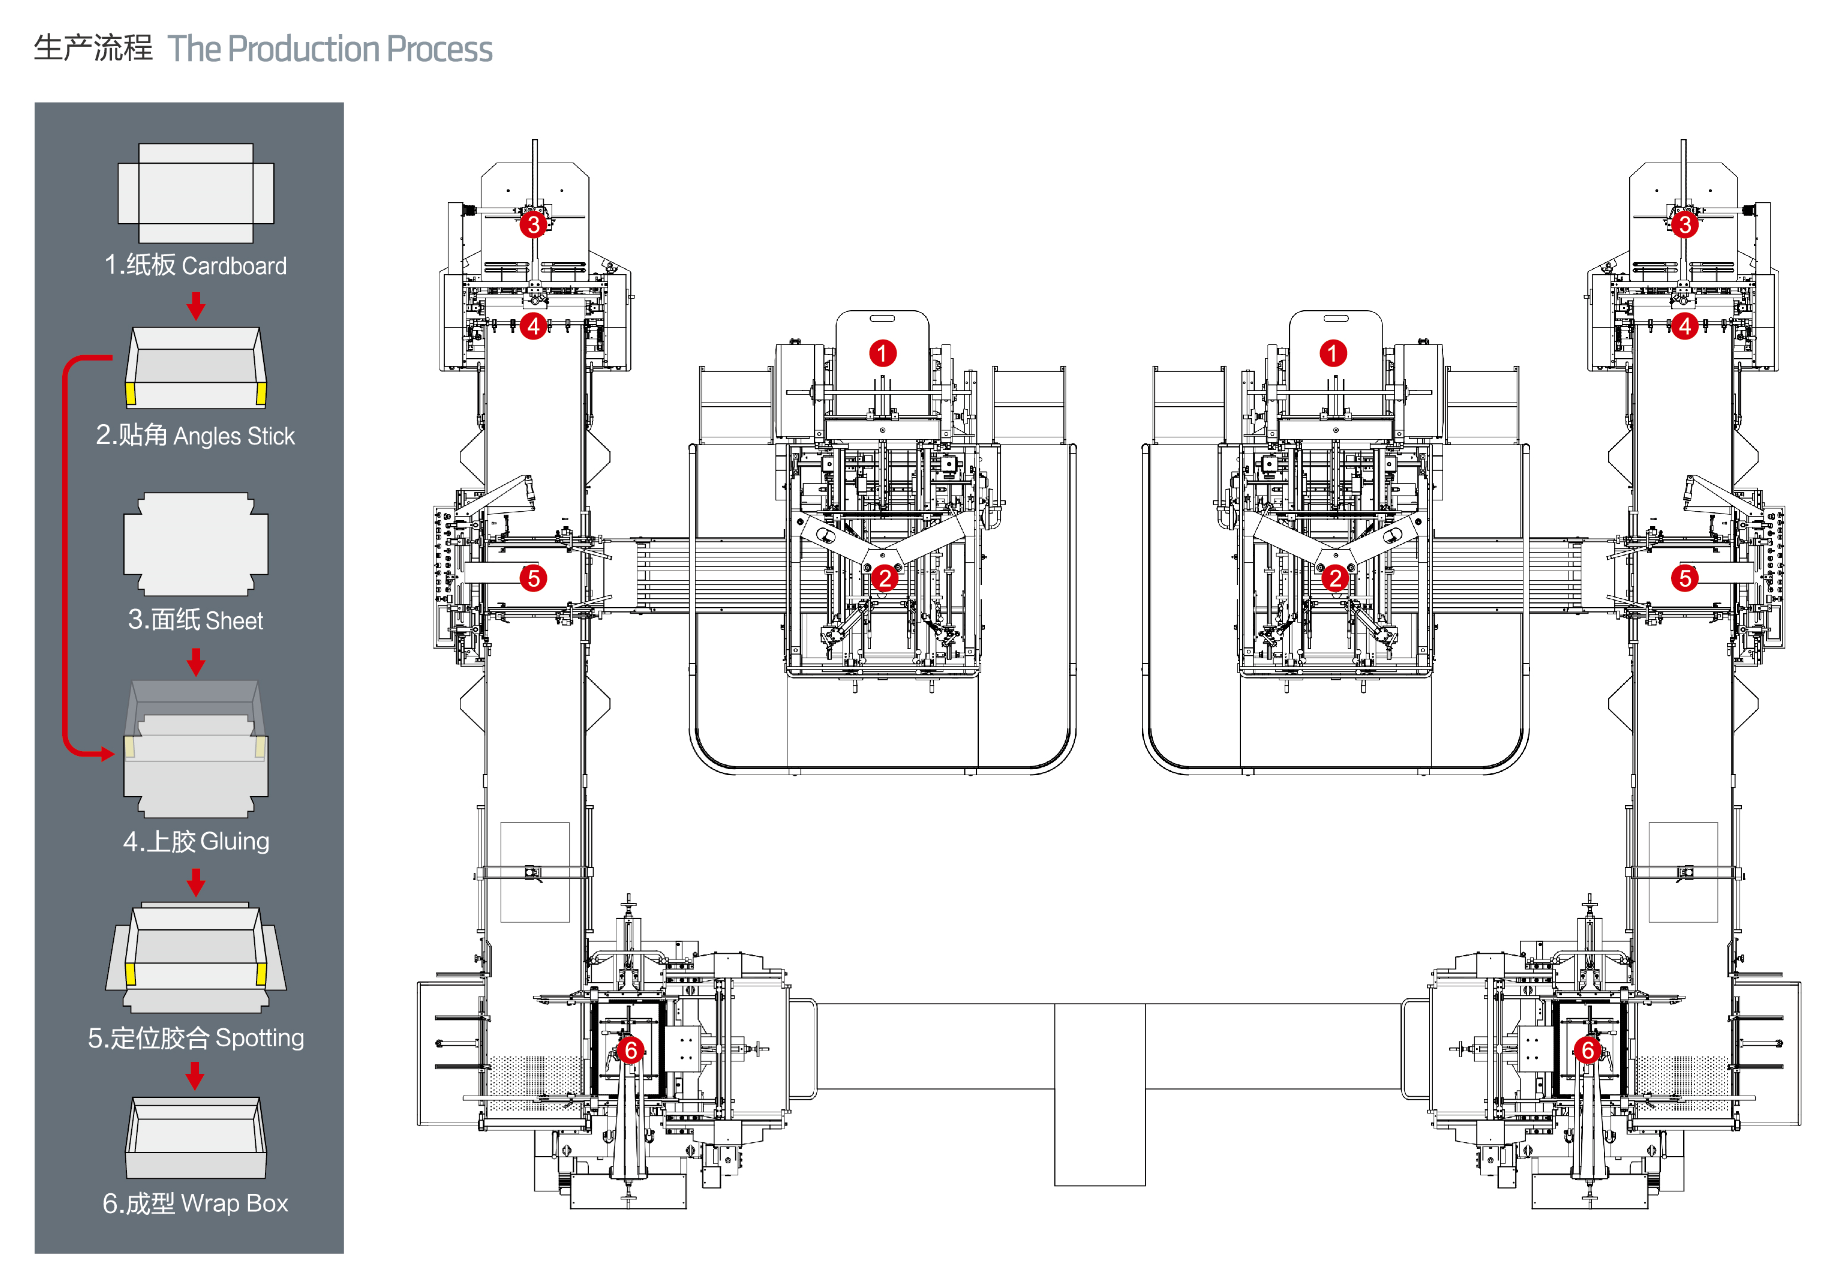The image size is (1838, 1282).
Task: Click the "5.定位胶合 Spotting" label
Action: click(196, 1038)
